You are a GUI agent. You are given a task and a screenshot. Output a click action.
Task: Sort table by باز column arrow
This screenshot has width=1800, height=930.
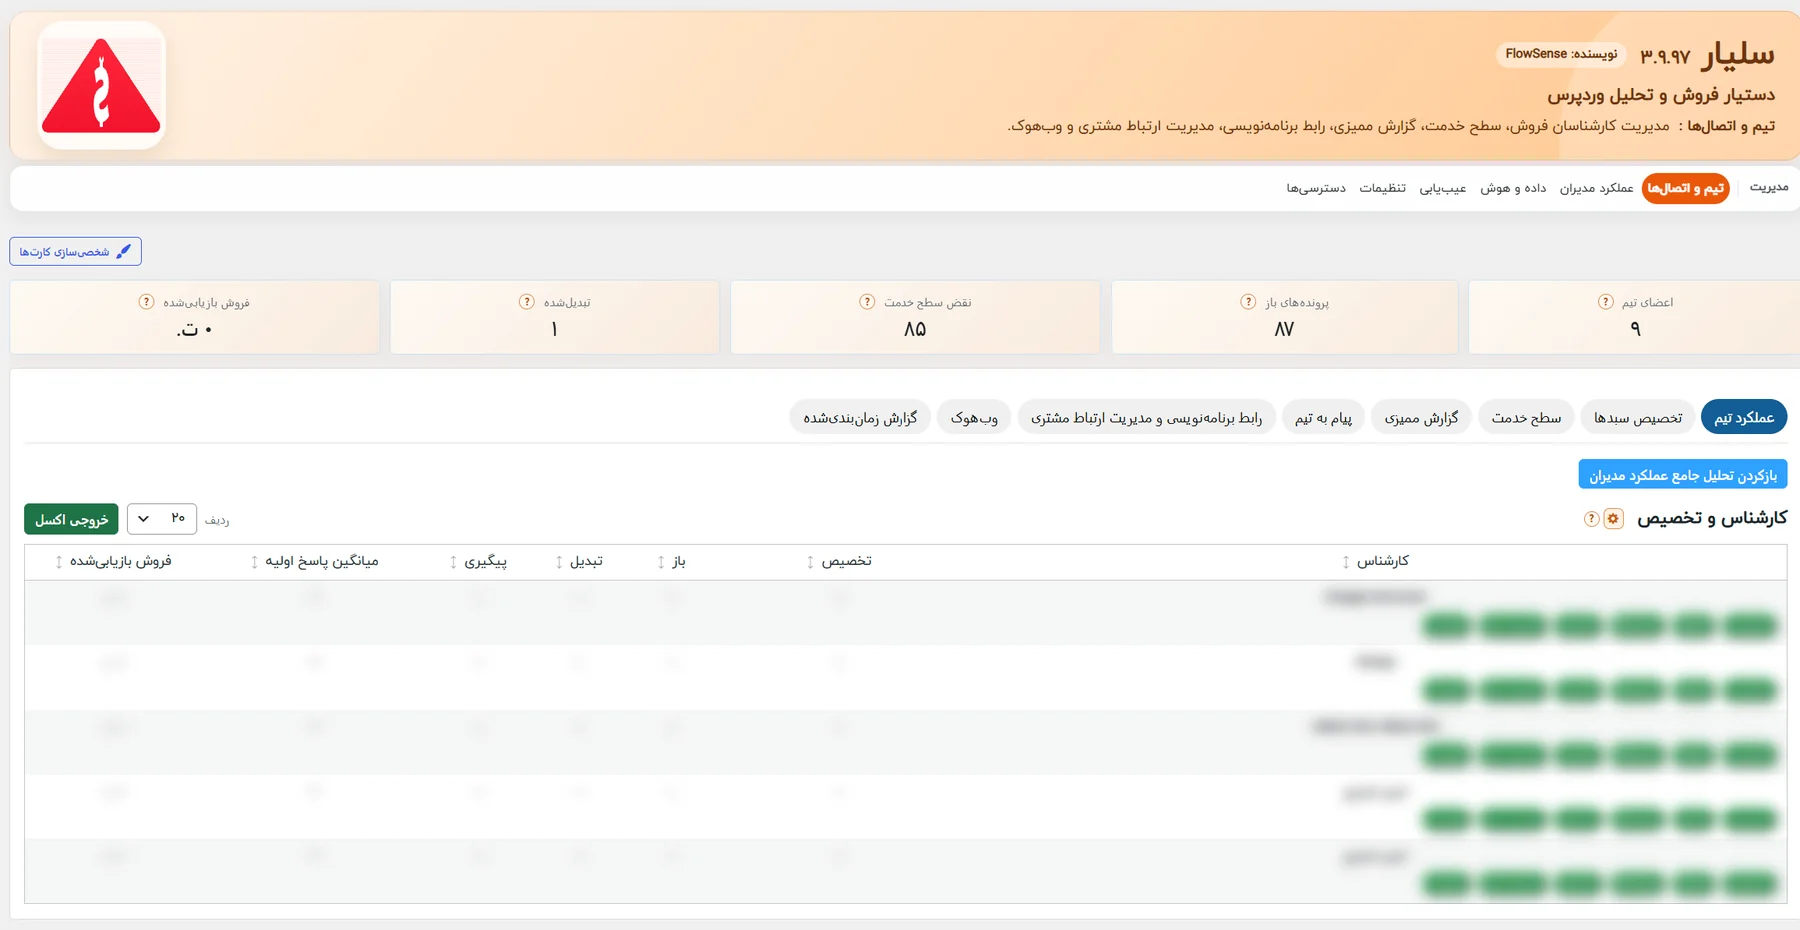coord(661,562)
